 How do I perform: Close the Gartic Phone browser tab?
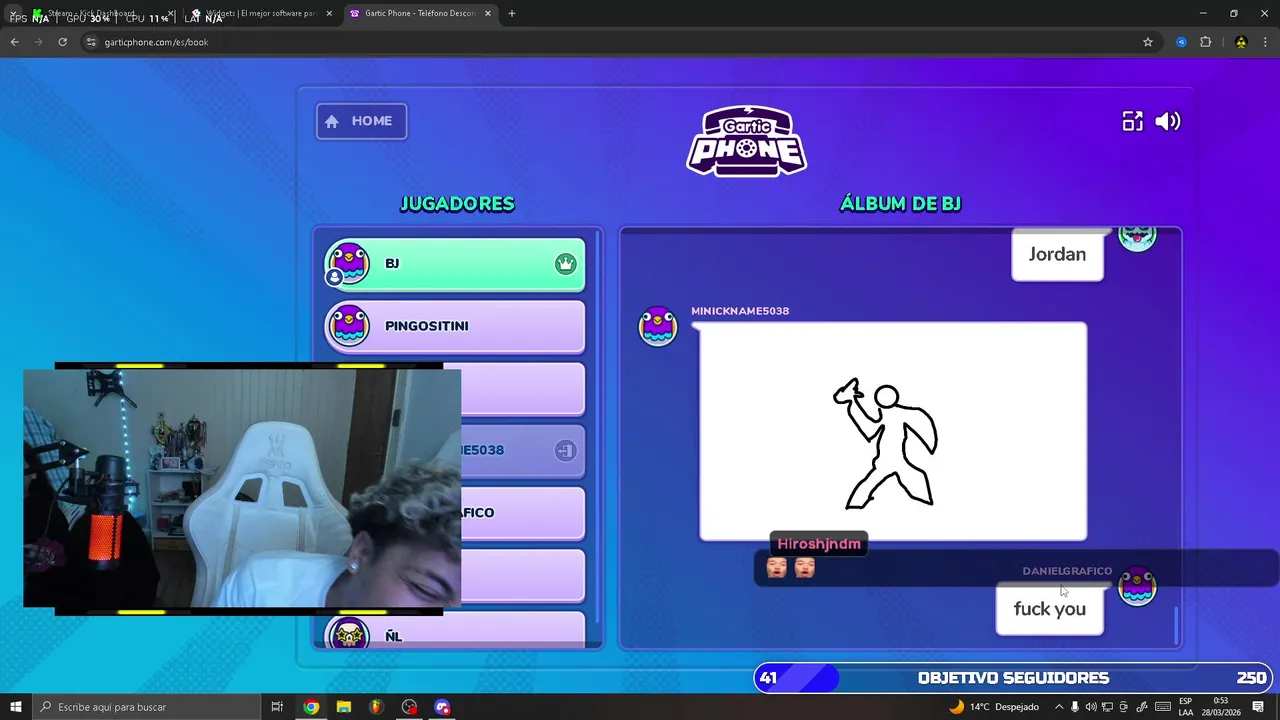point(487,13)
